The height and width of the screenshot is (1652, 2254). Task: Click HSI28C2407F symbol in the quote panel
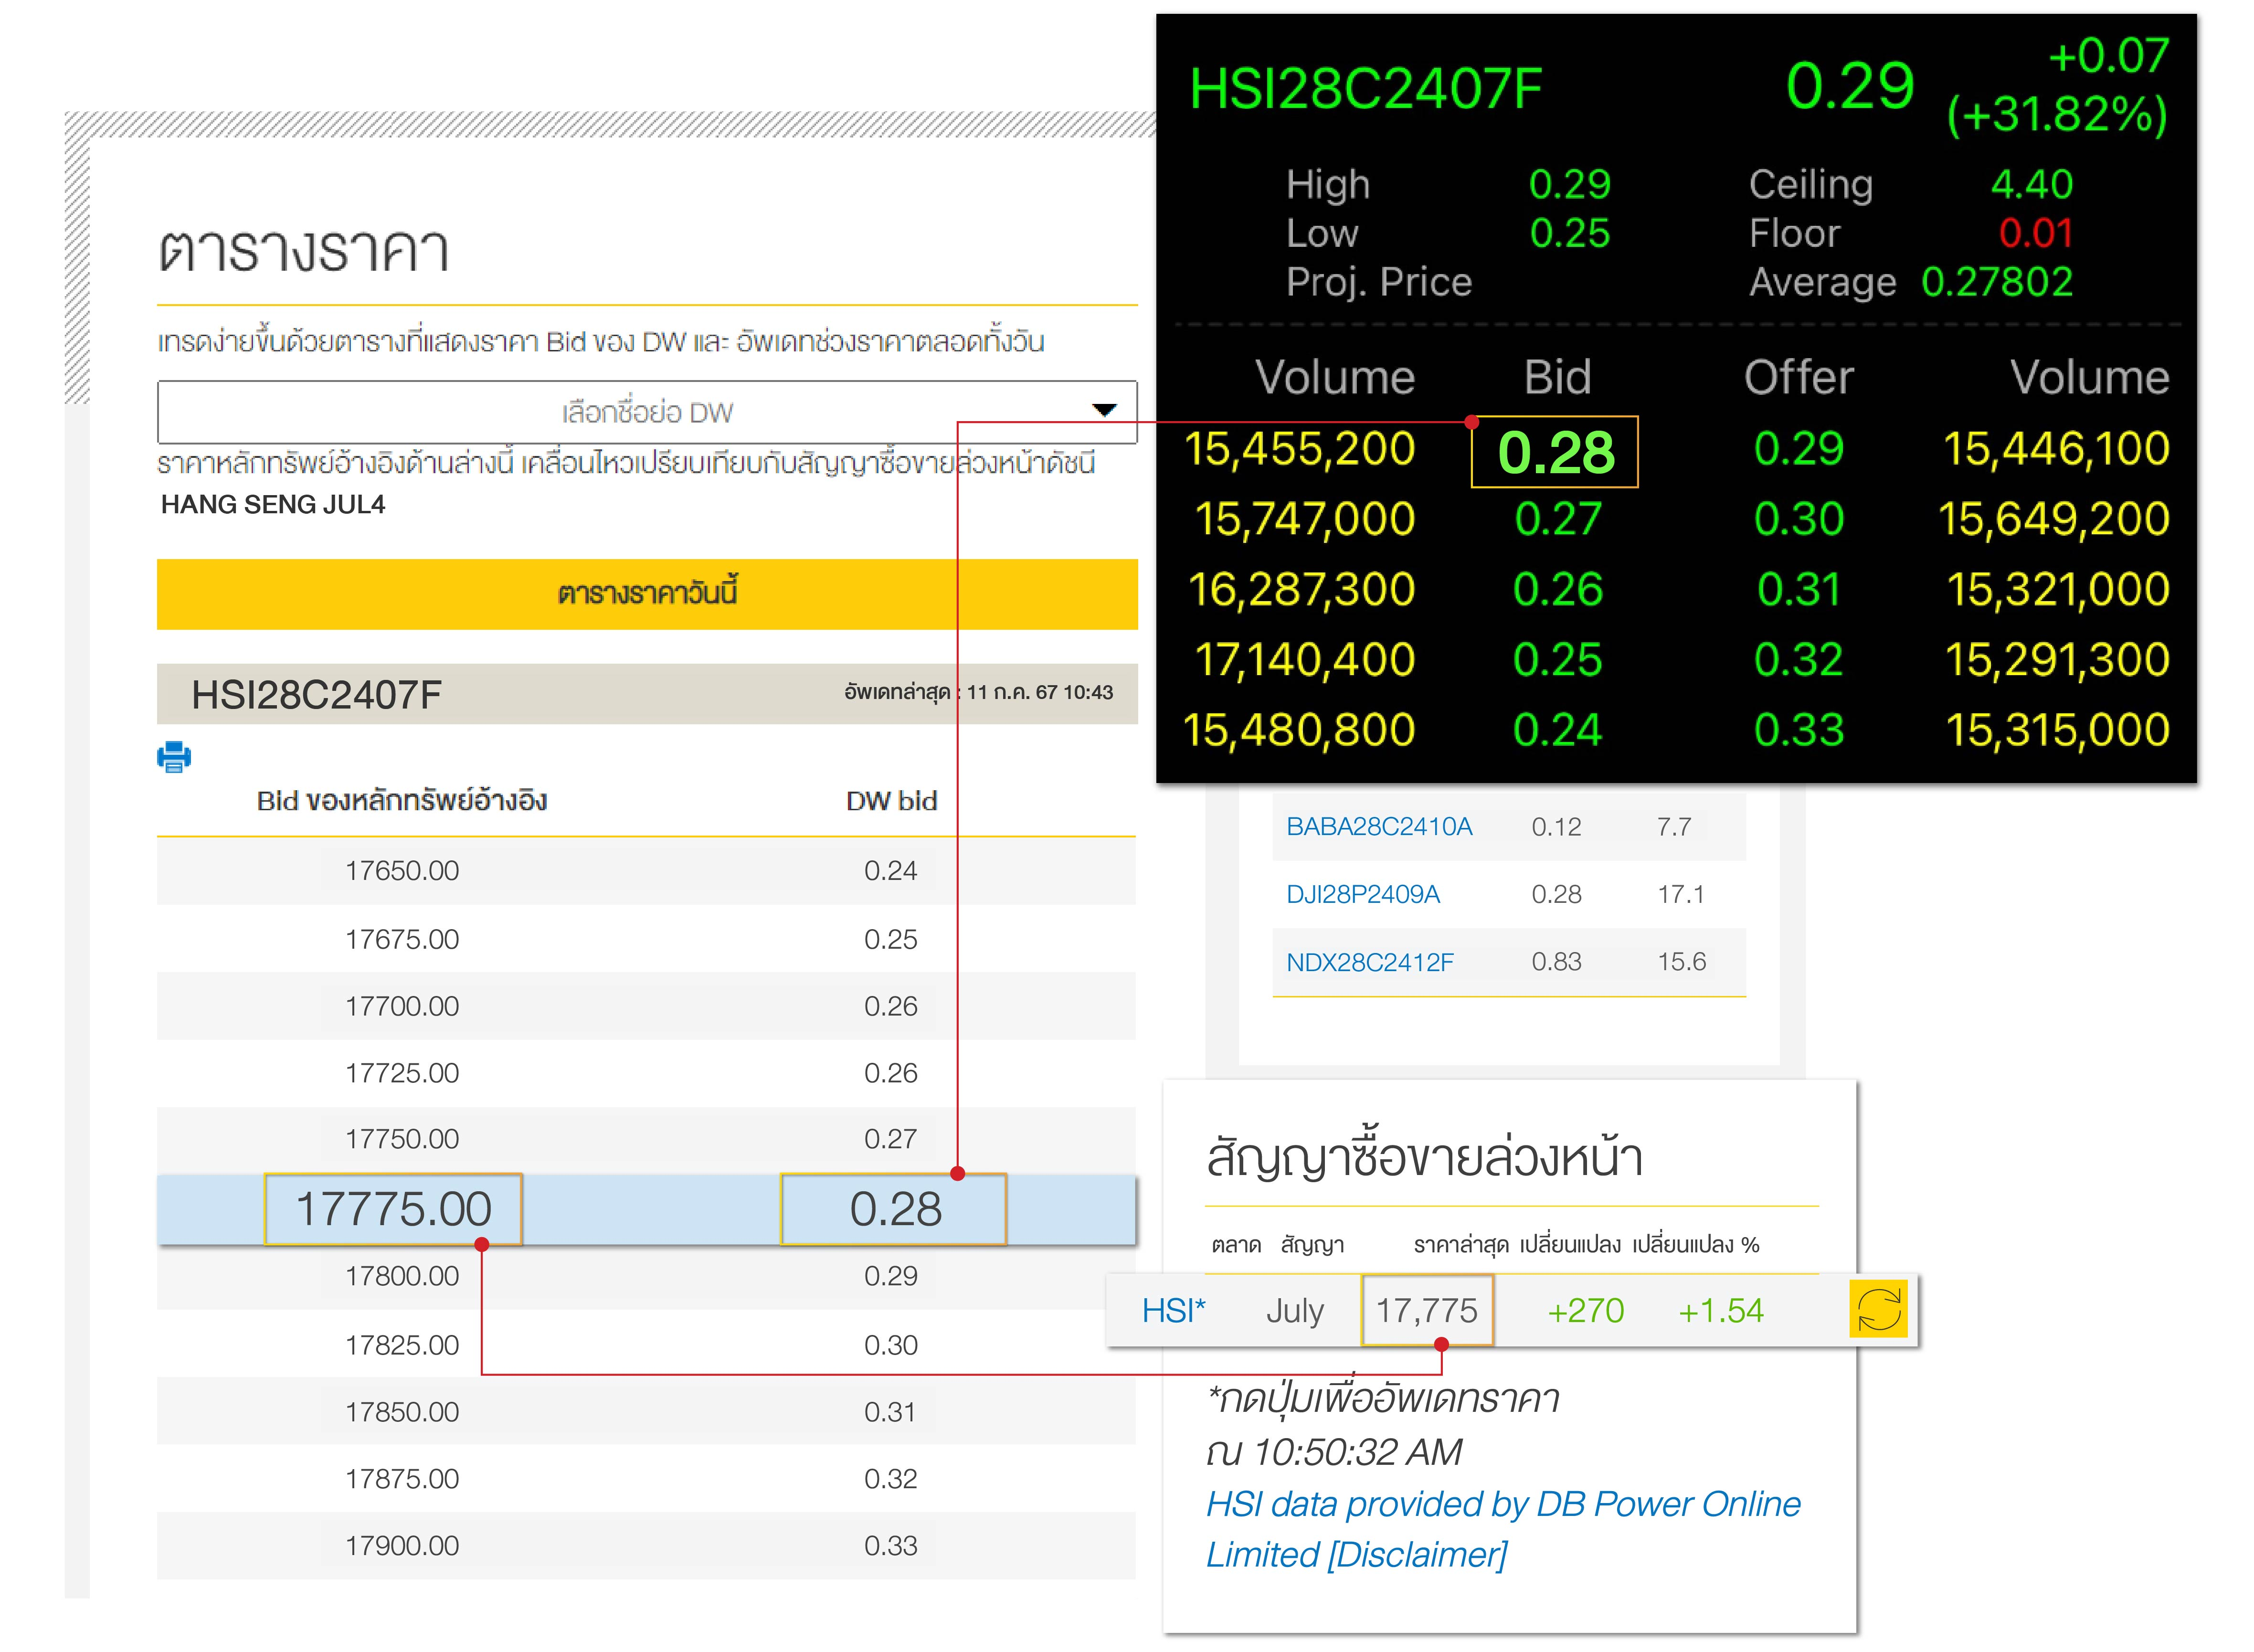pyautogui.click(x=1365, y=89)
